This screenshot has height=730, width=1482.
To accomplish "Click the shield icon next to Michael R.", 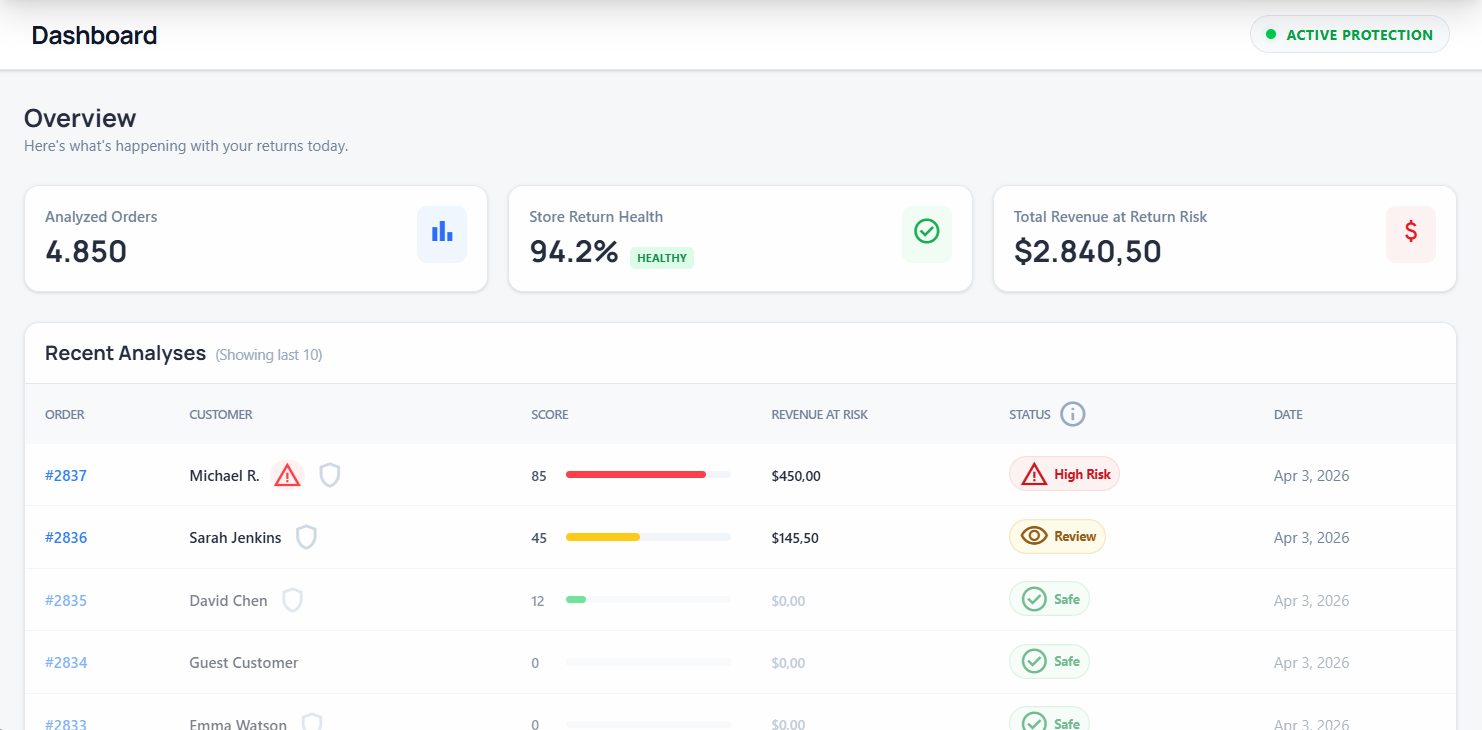I will 330,475.
